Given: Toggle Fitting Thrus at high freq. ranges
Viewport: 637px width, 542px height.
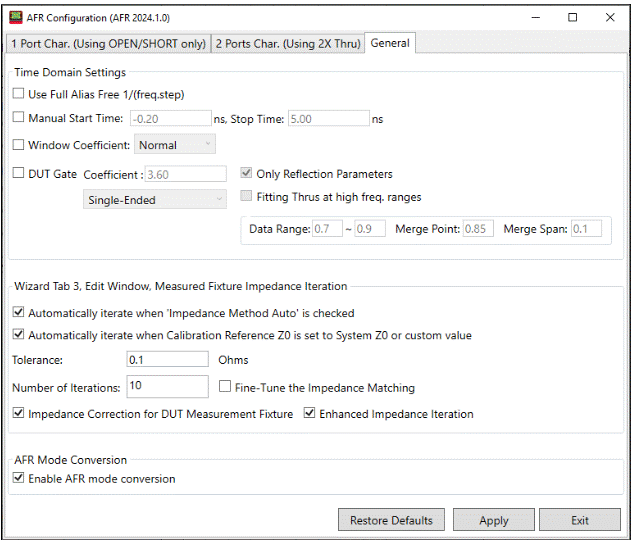Looking at the screenshot, I should (x=248, y=197).
